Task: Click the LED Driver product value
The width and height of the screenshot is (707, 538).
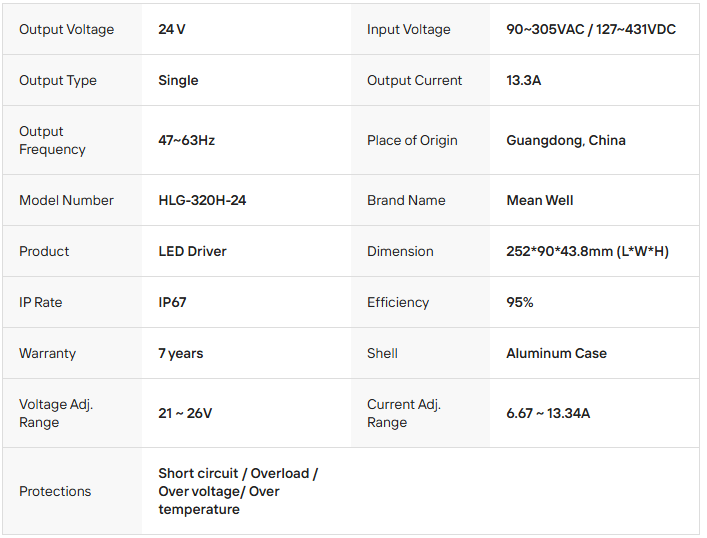Action: click(192, 251)
